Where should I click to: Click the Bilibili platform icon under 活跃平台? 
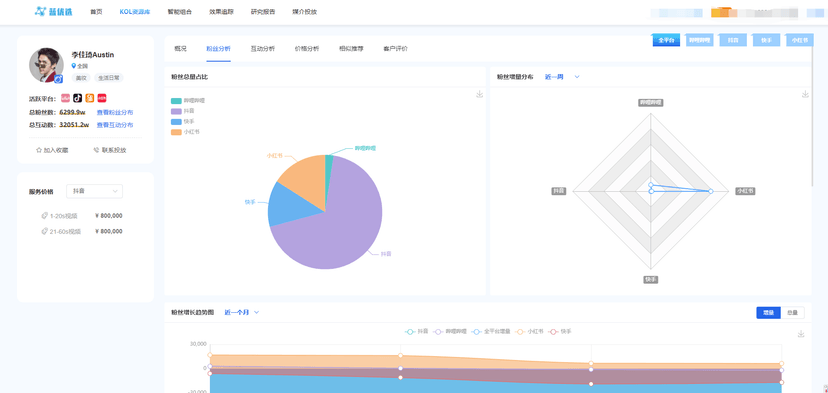(x=65, y=98)
